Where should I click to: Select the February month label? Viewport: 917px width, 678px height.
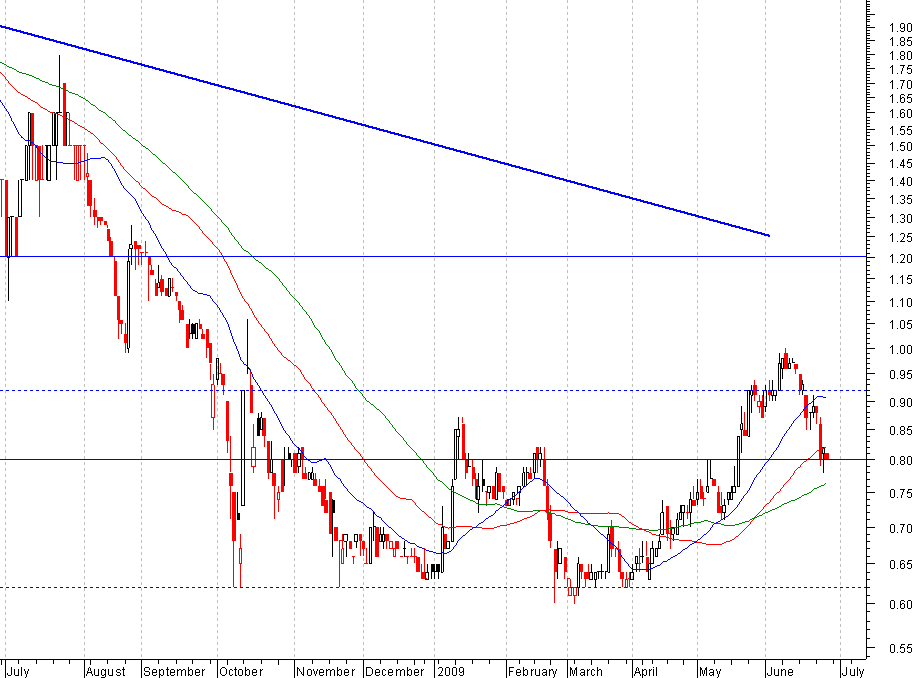pyautogui.click(x=533, y=671)
